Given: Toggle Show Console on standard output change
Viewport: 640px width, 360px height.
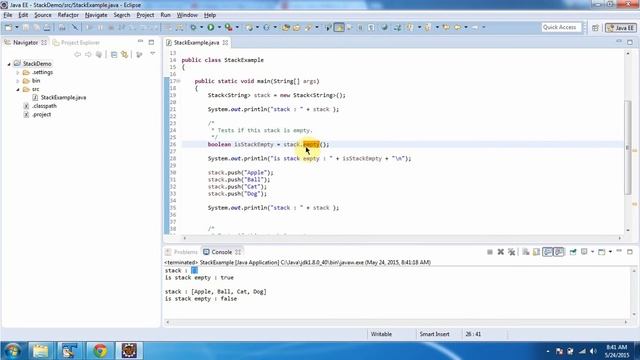Looking at the screenshot, I should [x=547, y=252].
